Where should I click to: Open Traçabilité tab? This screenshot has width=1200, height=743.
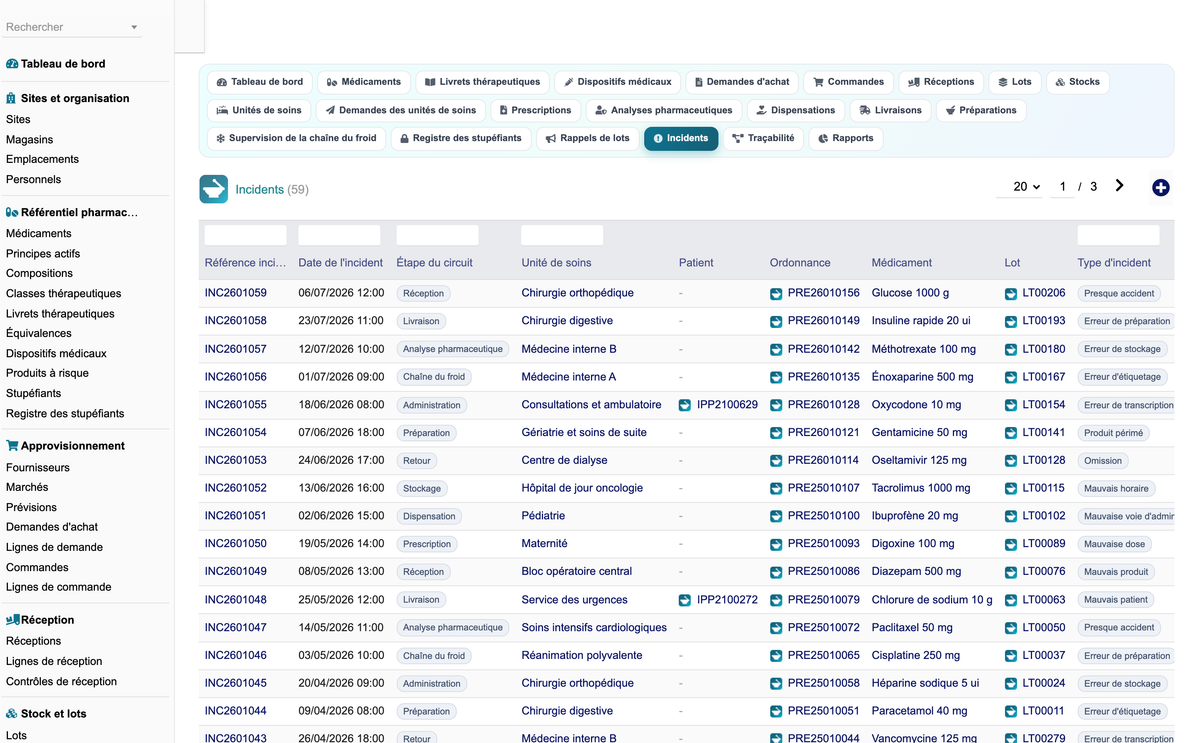763,138
